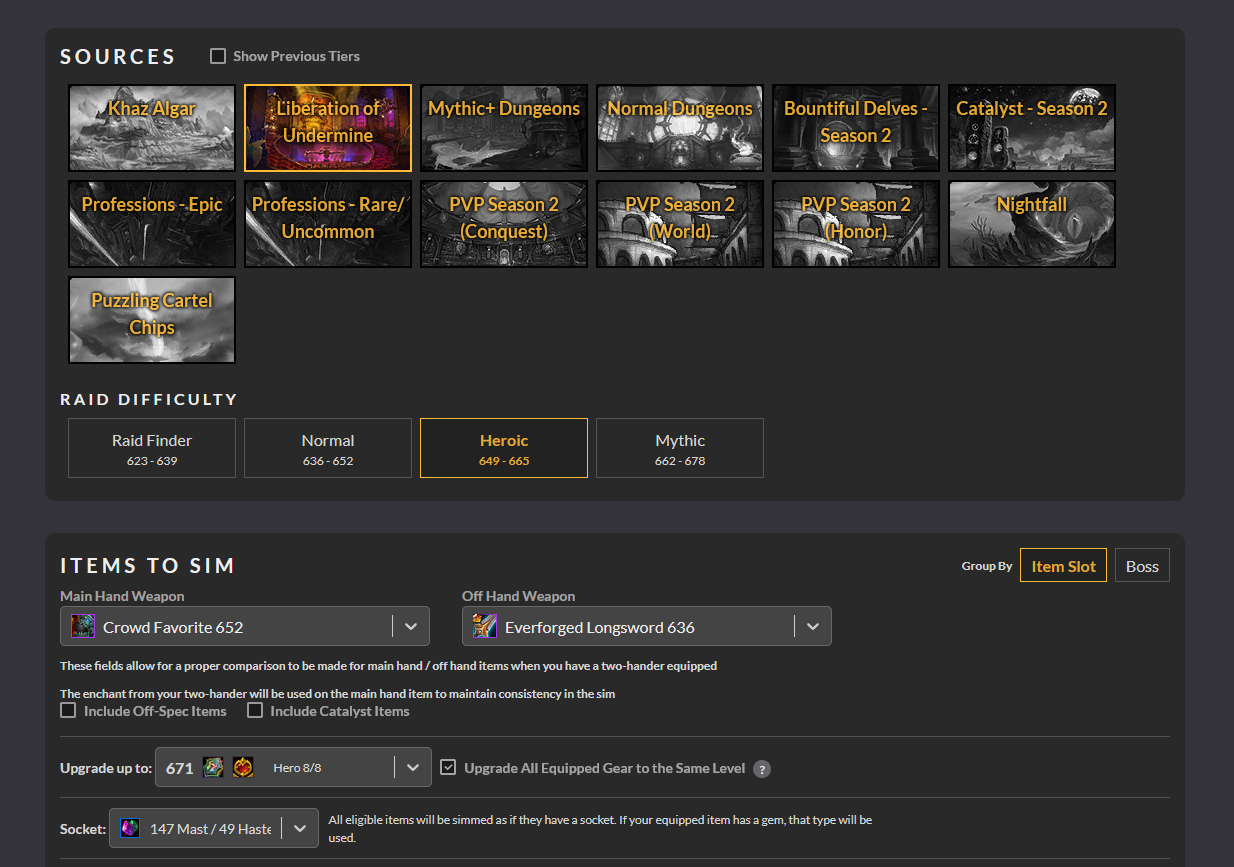
Task: Click the socket gem icon
Action: point(130,828)
